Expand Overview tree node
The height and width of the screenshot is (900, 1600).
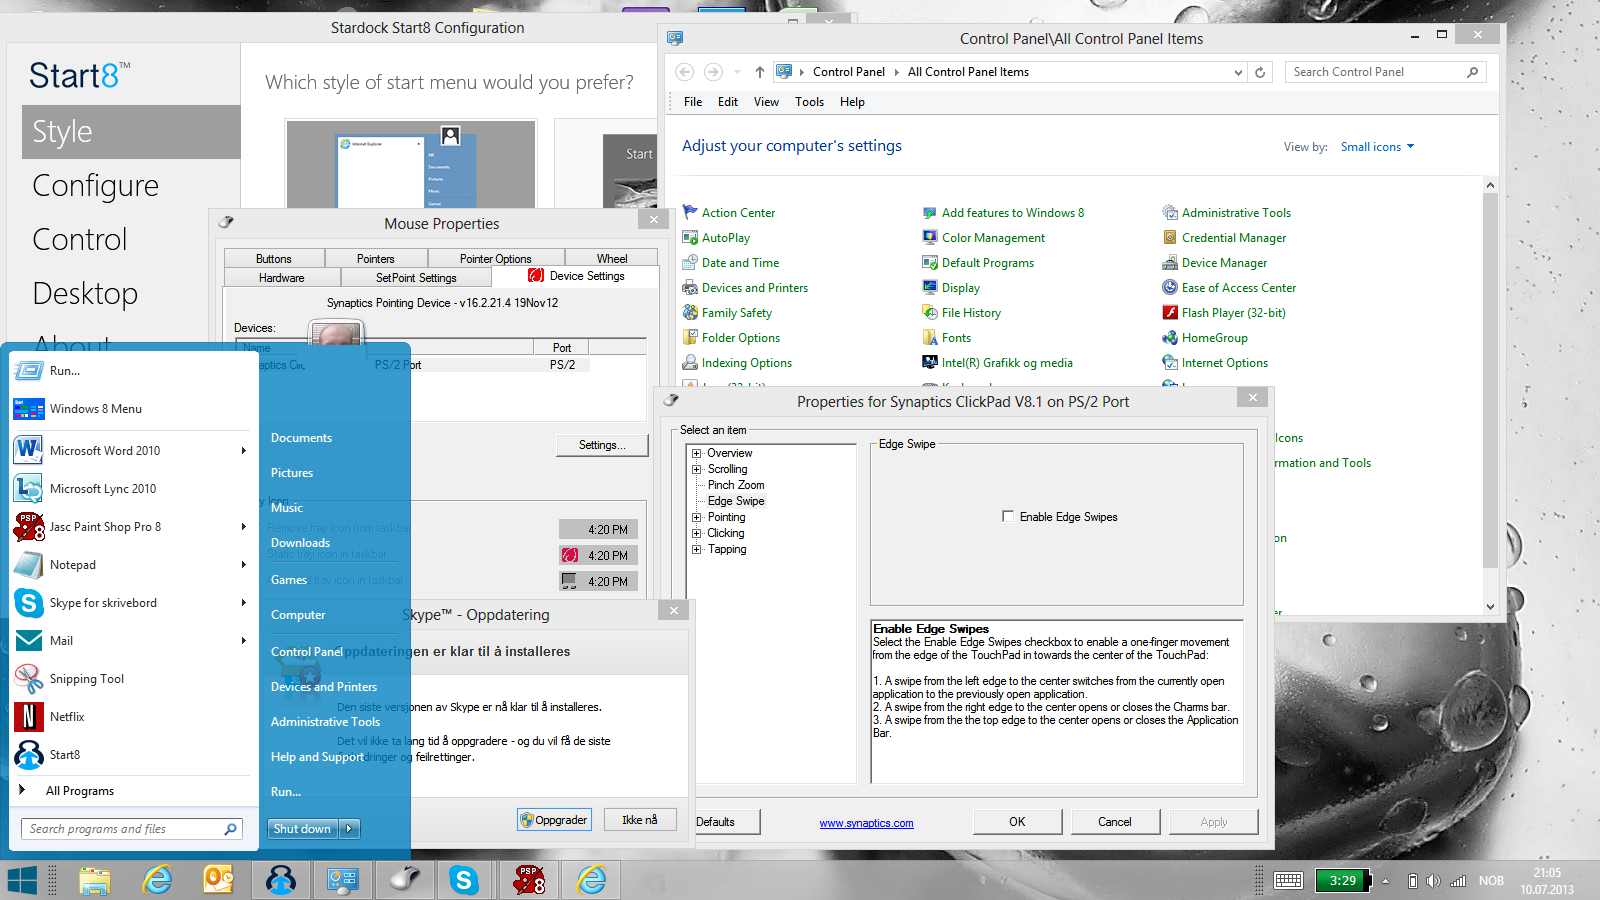(697, 453)
